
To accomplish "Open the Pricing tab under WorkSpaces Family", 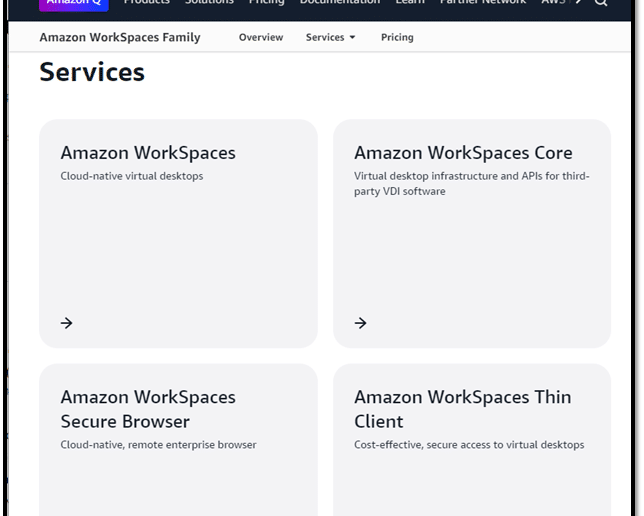I will (397, 37).
